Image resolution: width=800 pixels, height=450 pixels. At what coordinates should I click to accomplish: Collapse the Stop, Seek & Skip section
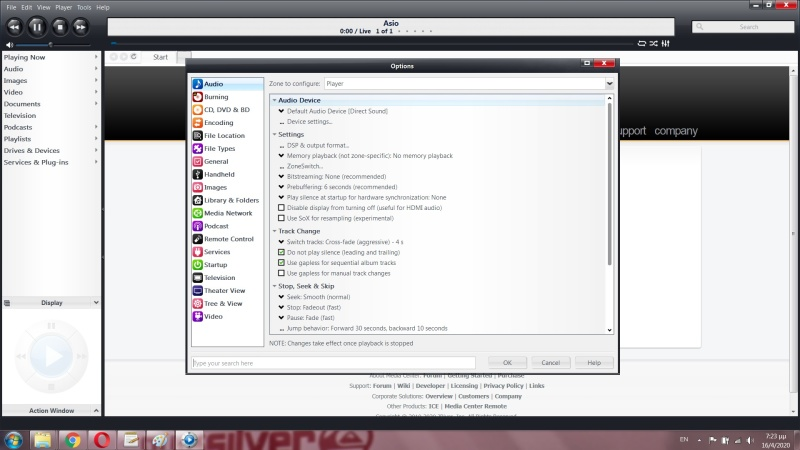click(274, 286)
